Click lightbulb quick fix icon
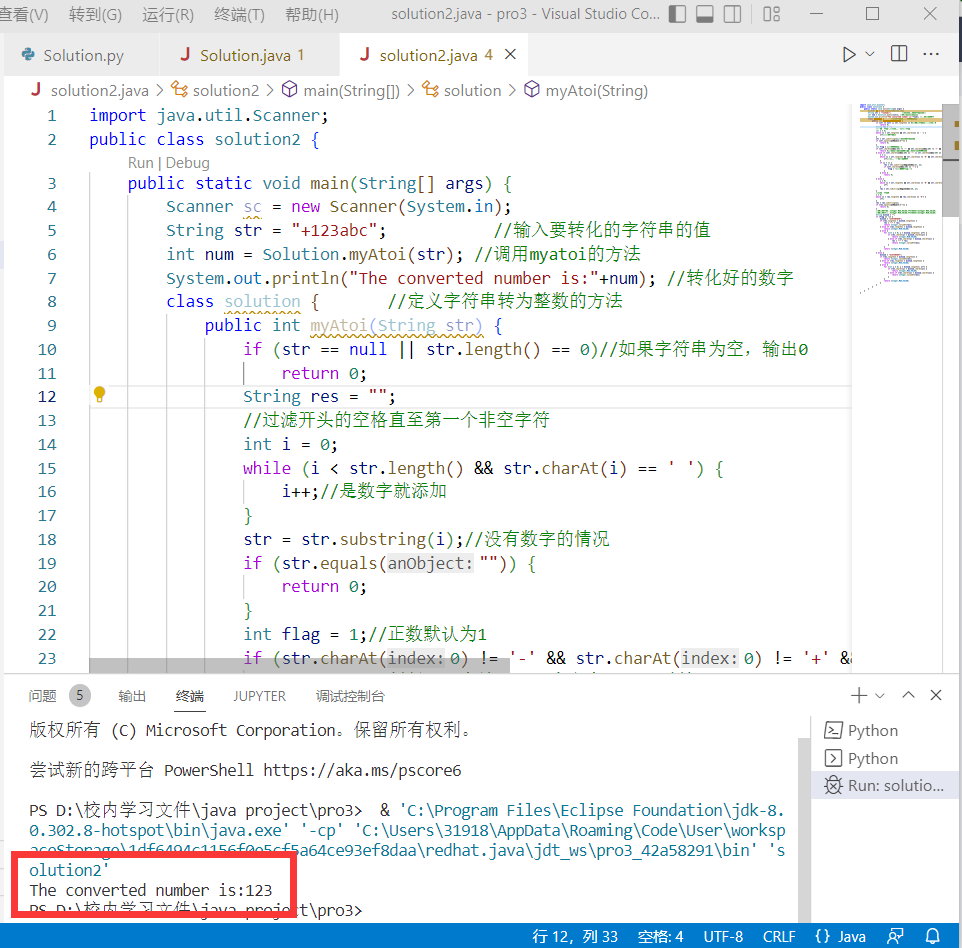Image resolution: width=962 pixels, height=948 pixels. [99, 395]
